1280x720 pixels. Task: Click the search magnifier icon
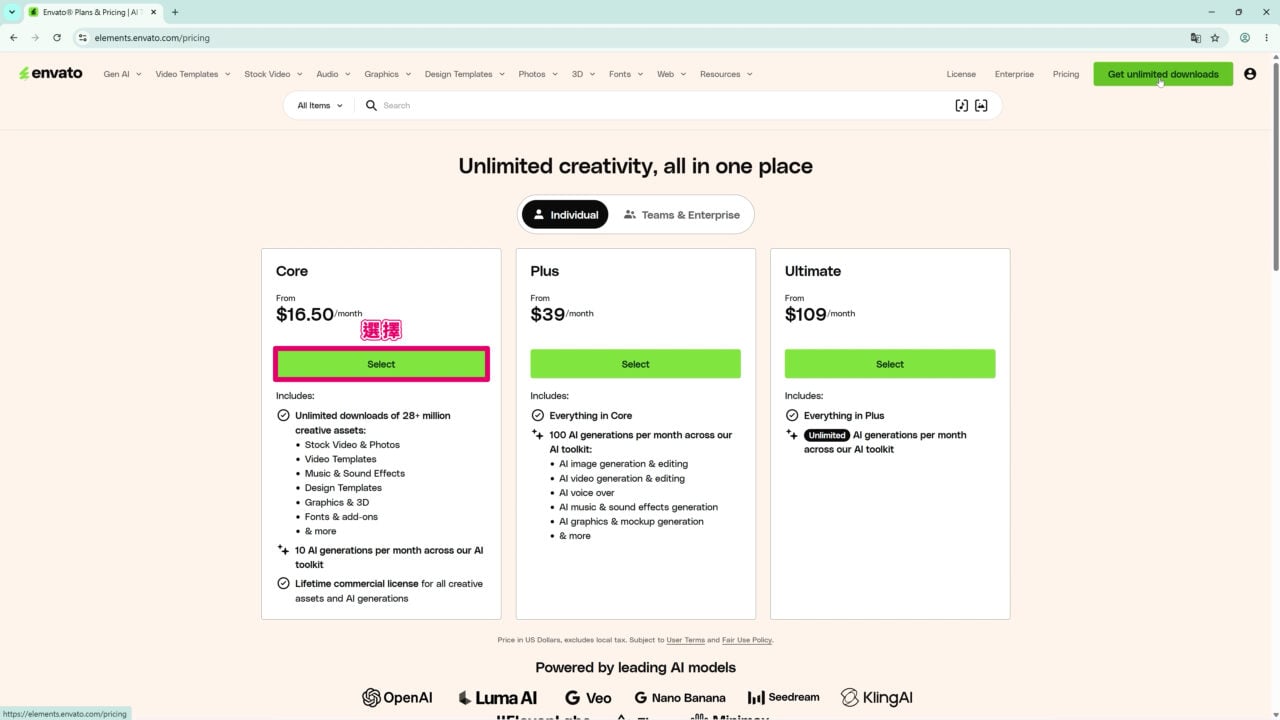pyautogui.click(x=371, y=105)
